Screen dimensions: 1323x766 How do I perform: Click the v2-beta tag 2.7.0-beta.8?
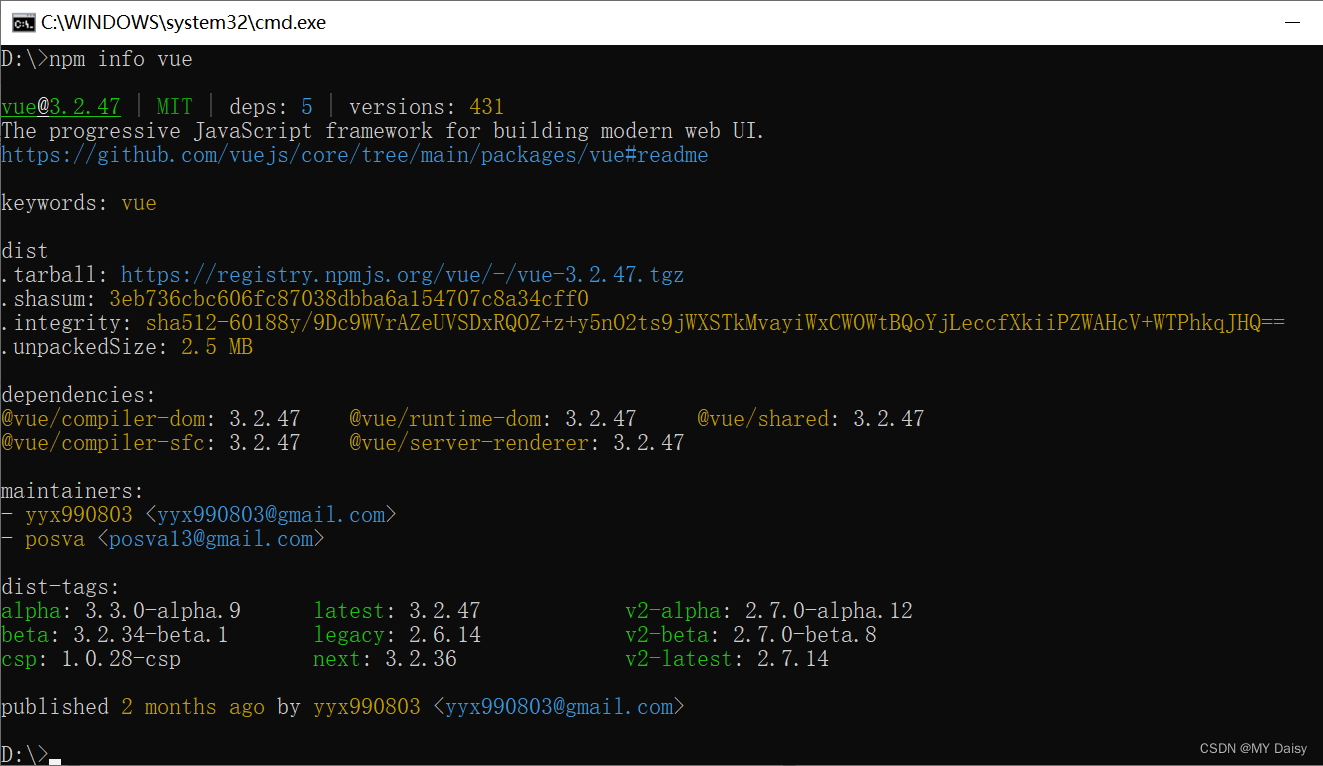coord(751,635)
